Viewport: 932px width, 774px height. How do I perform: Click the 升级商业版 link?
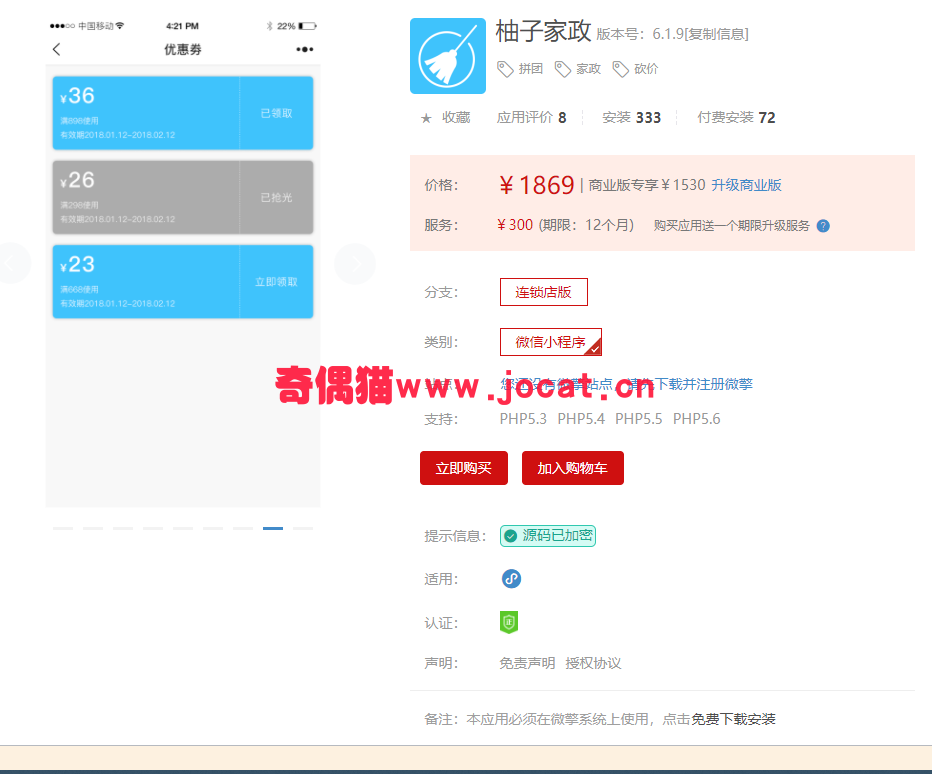(747, 185)
